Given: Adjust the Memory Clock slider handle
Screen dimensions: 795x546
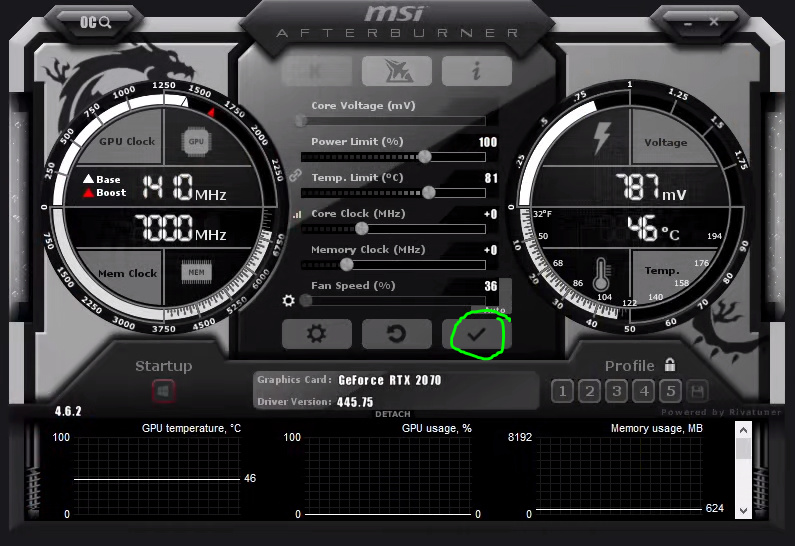Looking at the screenshot, I should [347, 265].
